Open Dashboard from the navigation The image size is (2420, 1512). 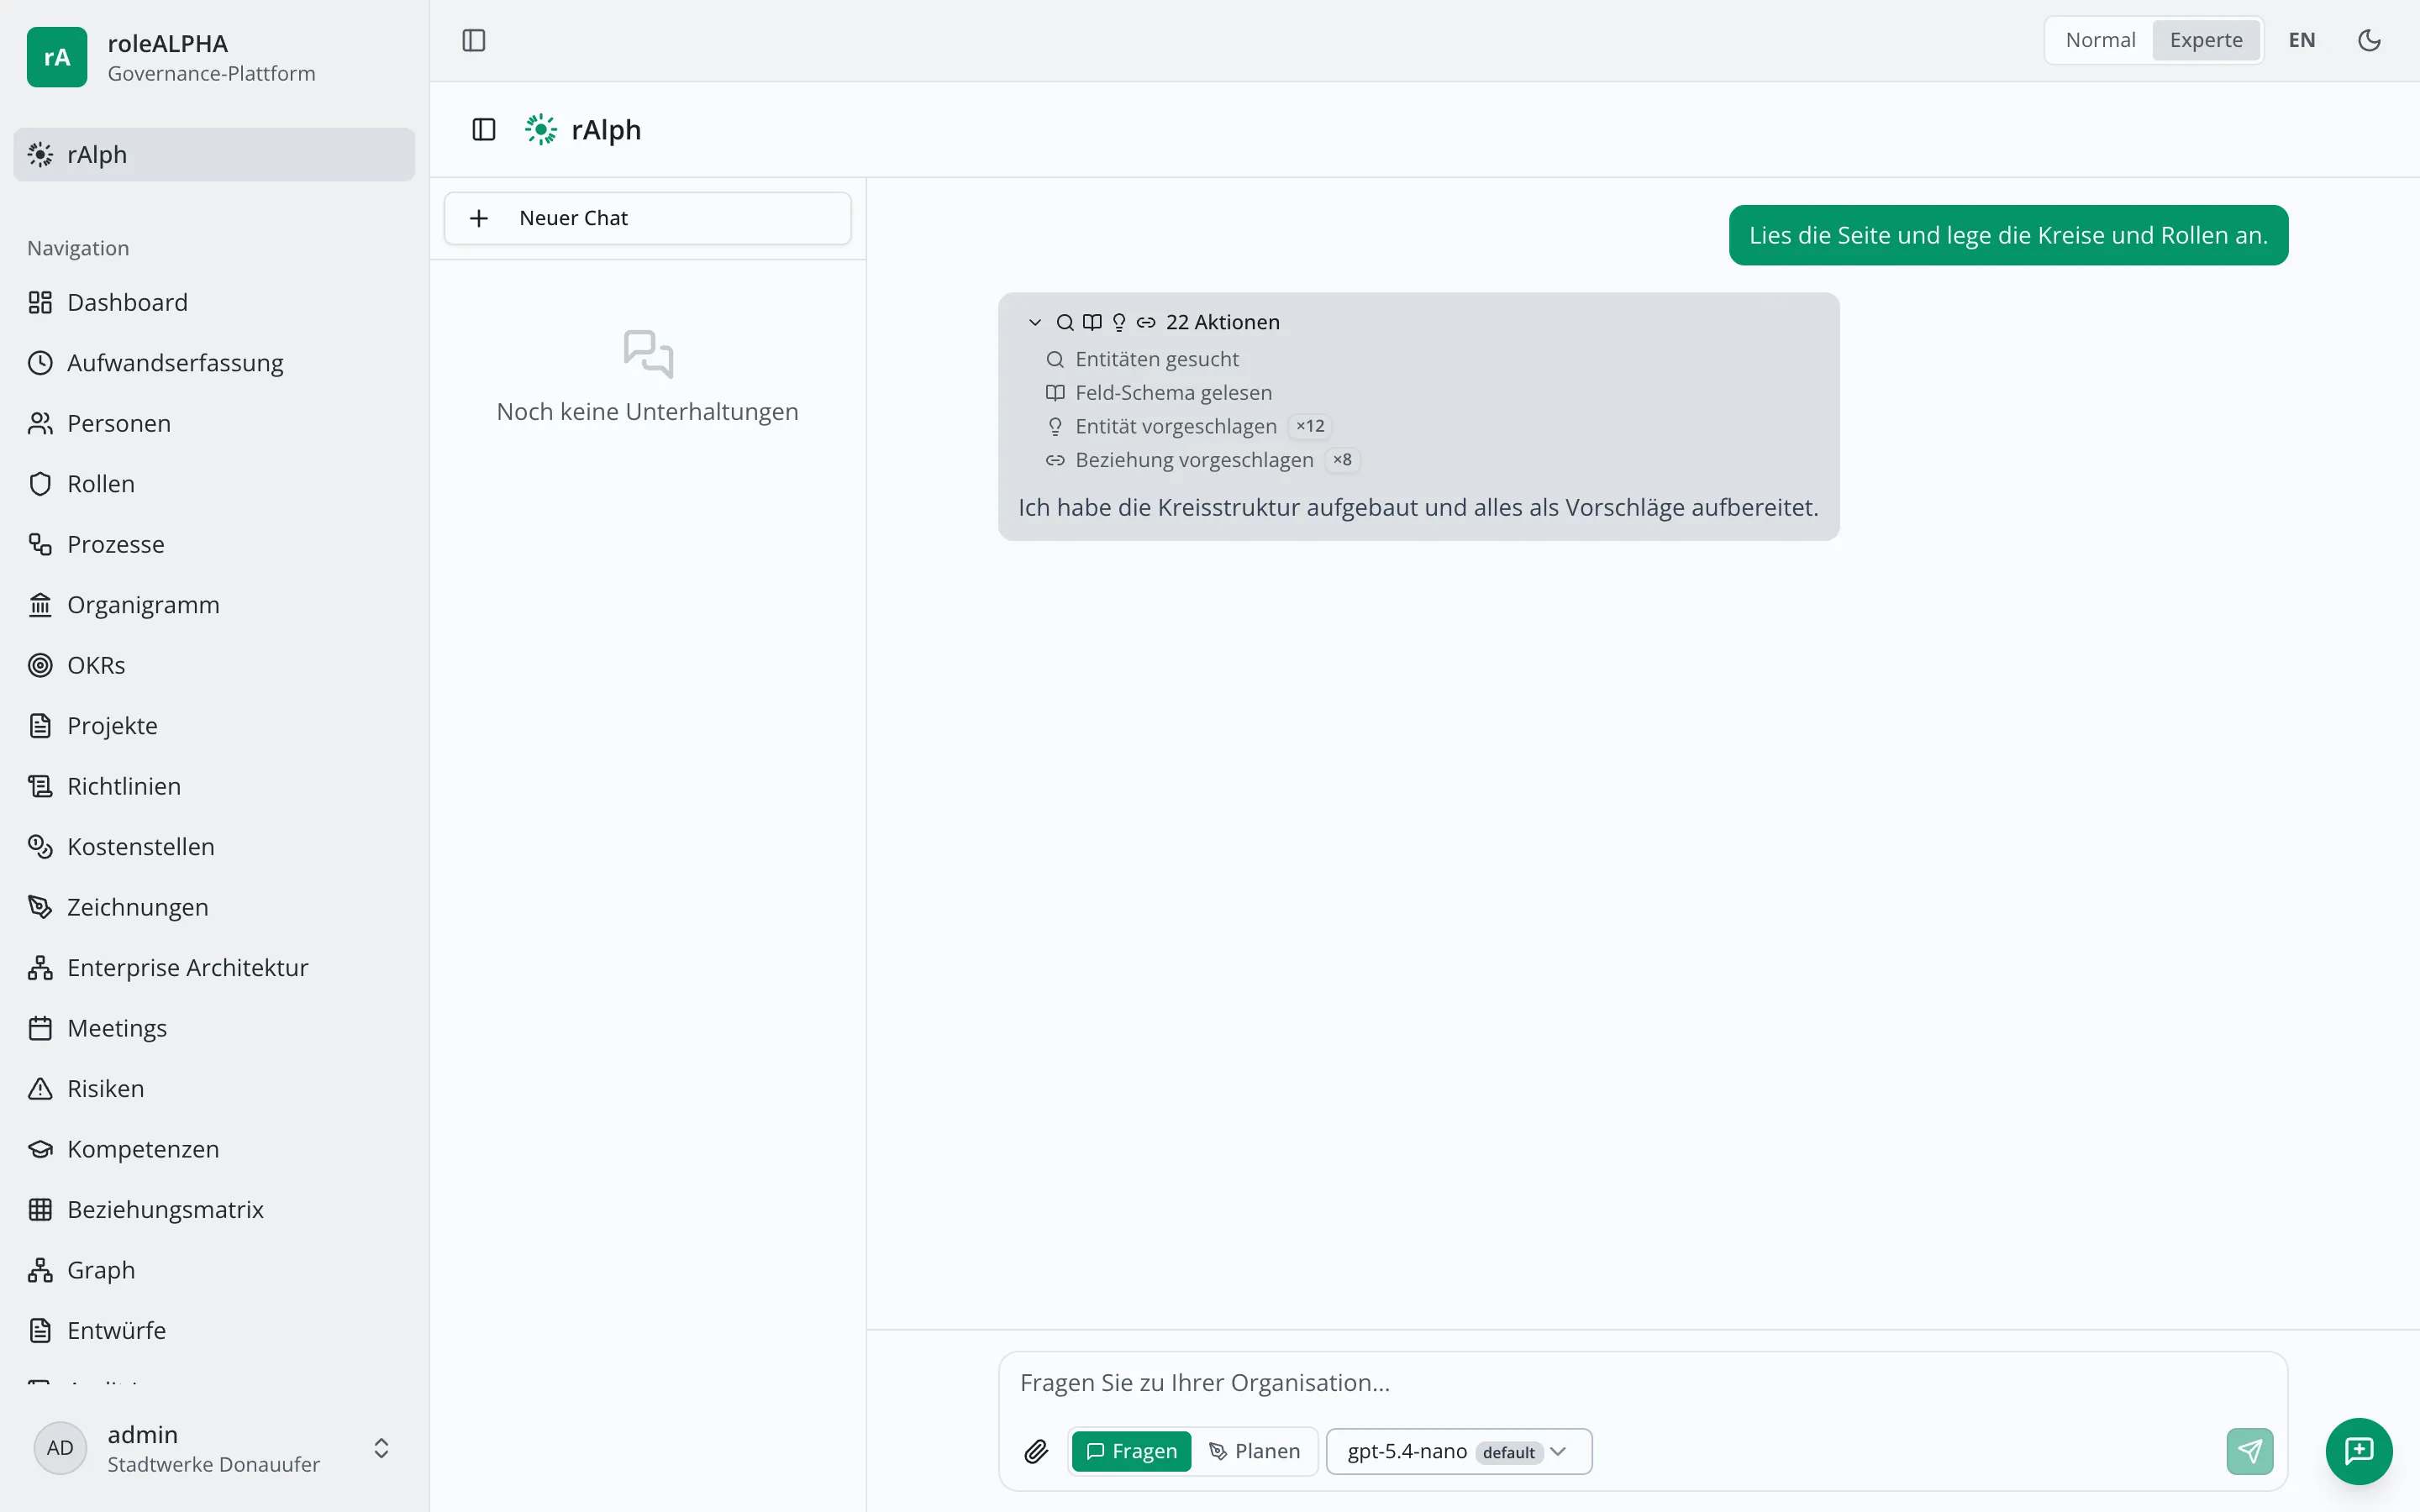[214, 302]
